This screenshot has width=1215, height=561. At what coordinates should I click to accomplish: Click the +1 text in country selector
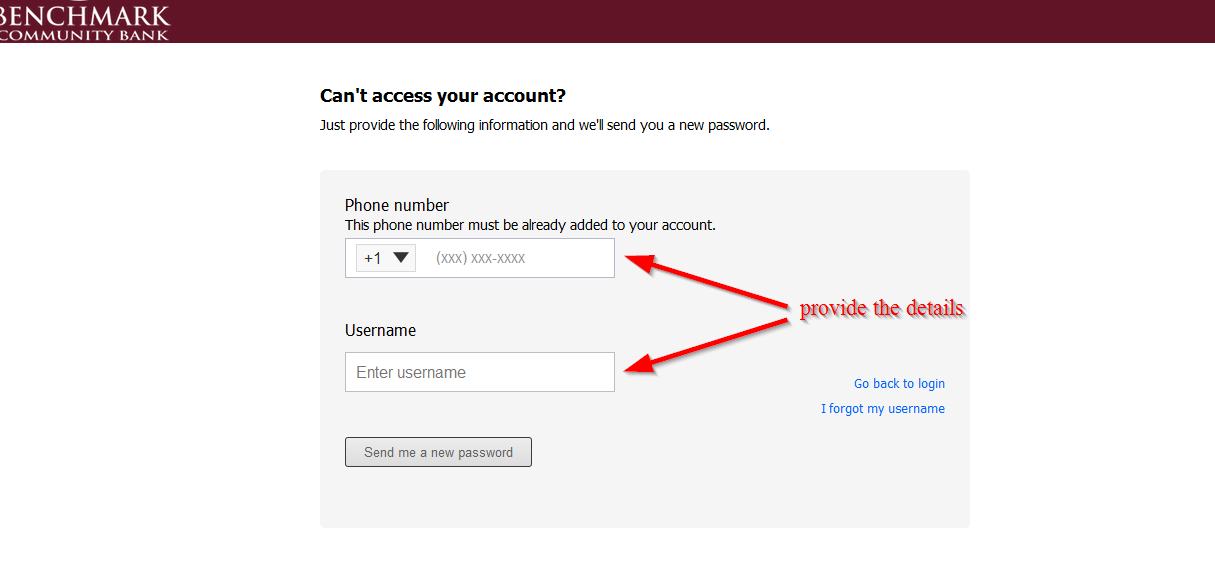point(373,258)
